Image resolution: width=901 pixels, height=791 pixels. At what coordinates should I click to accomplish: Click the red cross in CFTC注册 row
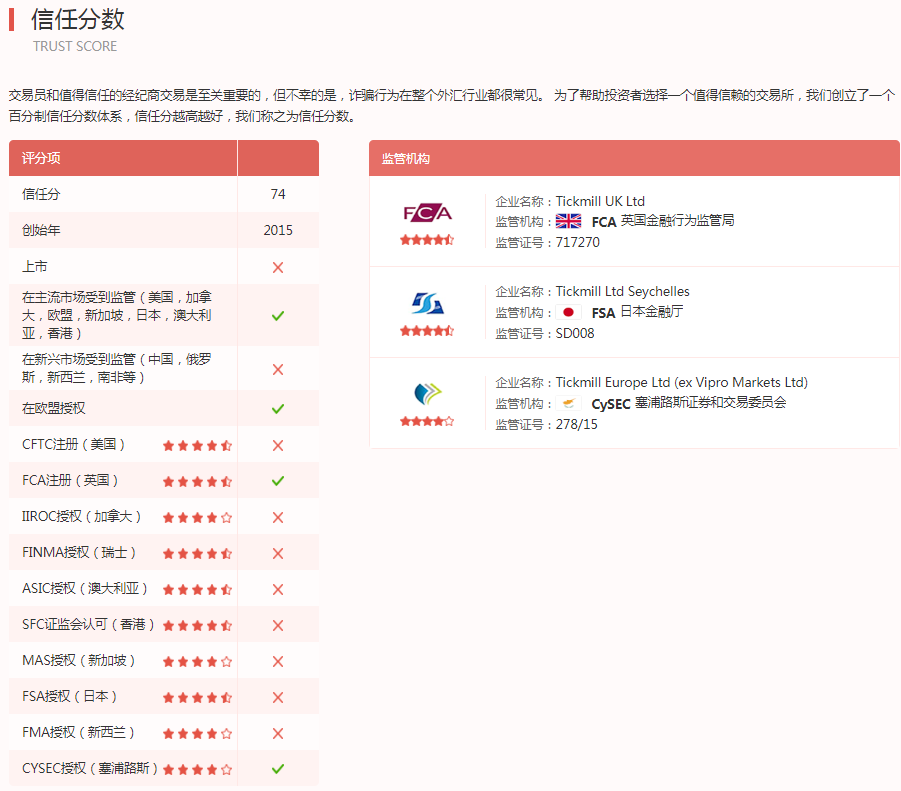coord(278,445)
